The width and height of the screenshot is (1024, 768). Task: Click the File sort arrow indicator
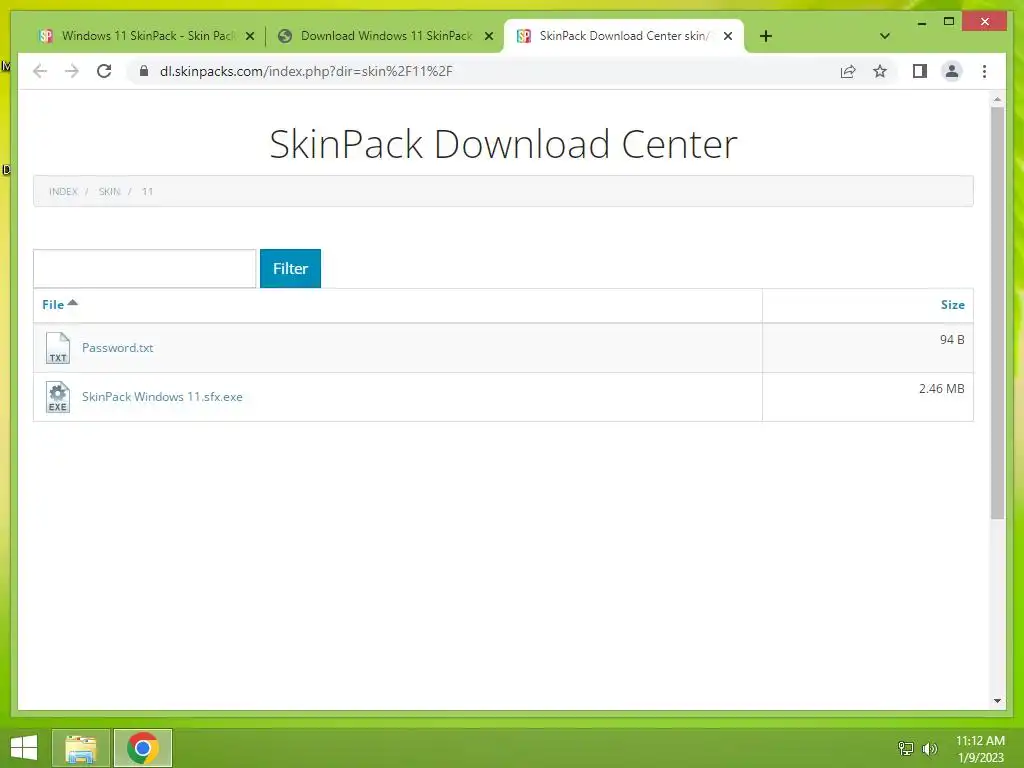(72, 302)
